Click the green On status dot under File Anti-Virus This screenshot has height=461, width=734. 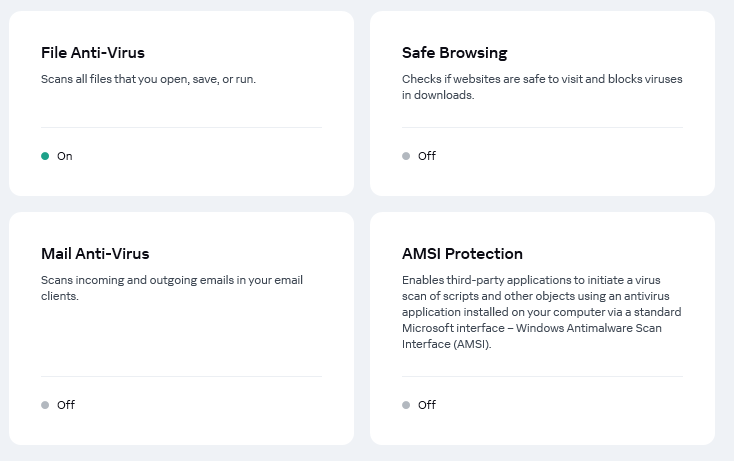(x=45, y=156)
